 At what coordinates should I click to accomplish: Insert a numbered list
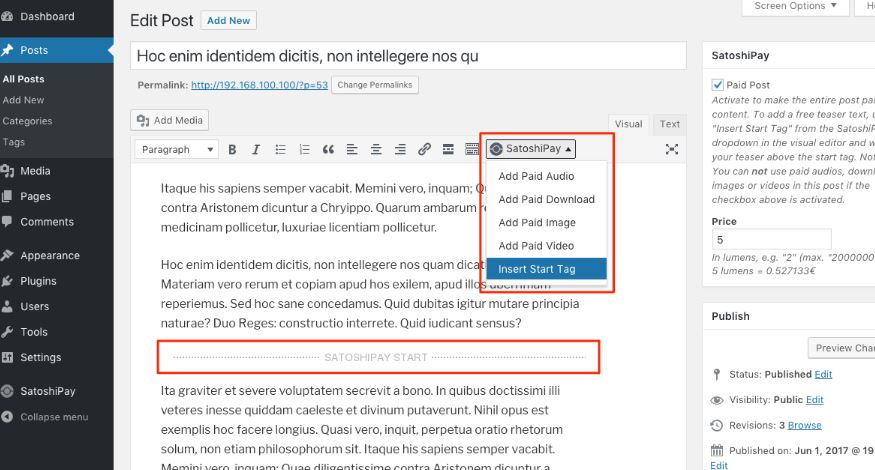coord(304,150)
